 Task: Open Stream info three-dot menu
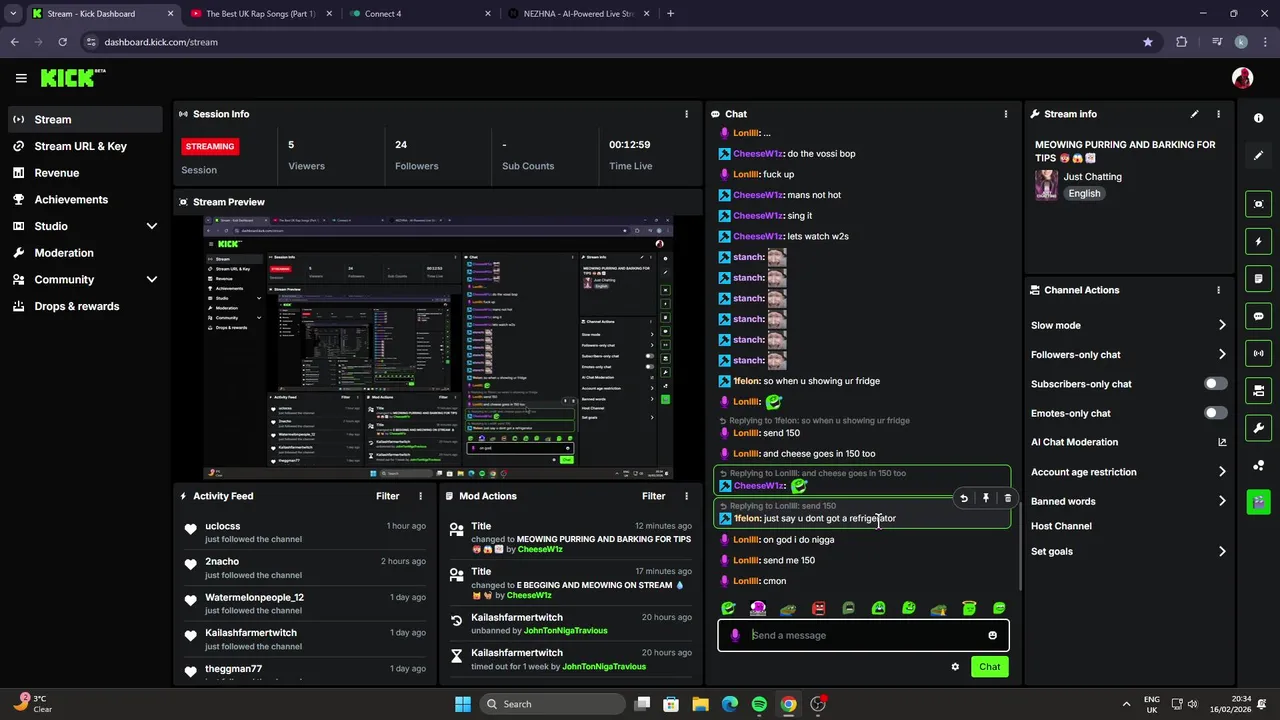[1218, 114]
